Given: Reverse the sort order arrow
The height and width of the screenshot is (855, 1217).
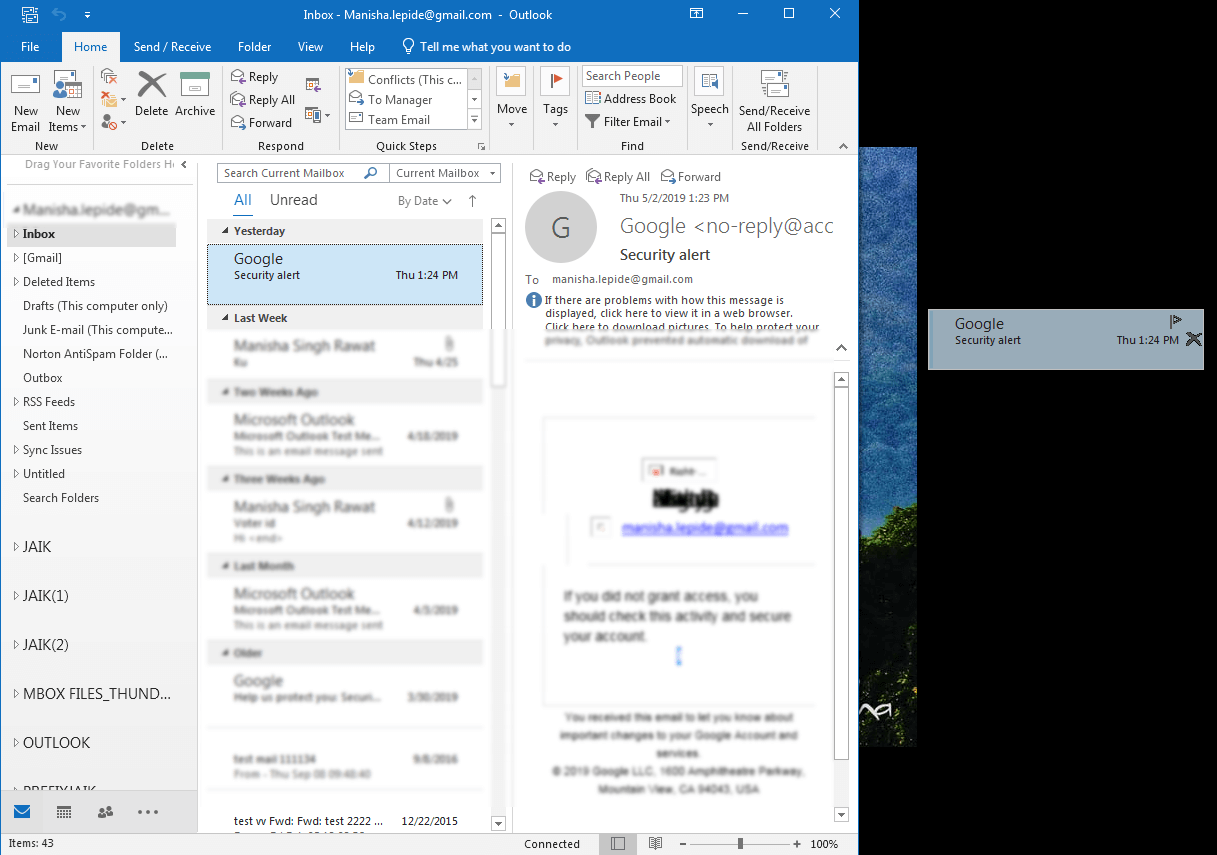Looking at the screenshot, I should coord(473,201).
